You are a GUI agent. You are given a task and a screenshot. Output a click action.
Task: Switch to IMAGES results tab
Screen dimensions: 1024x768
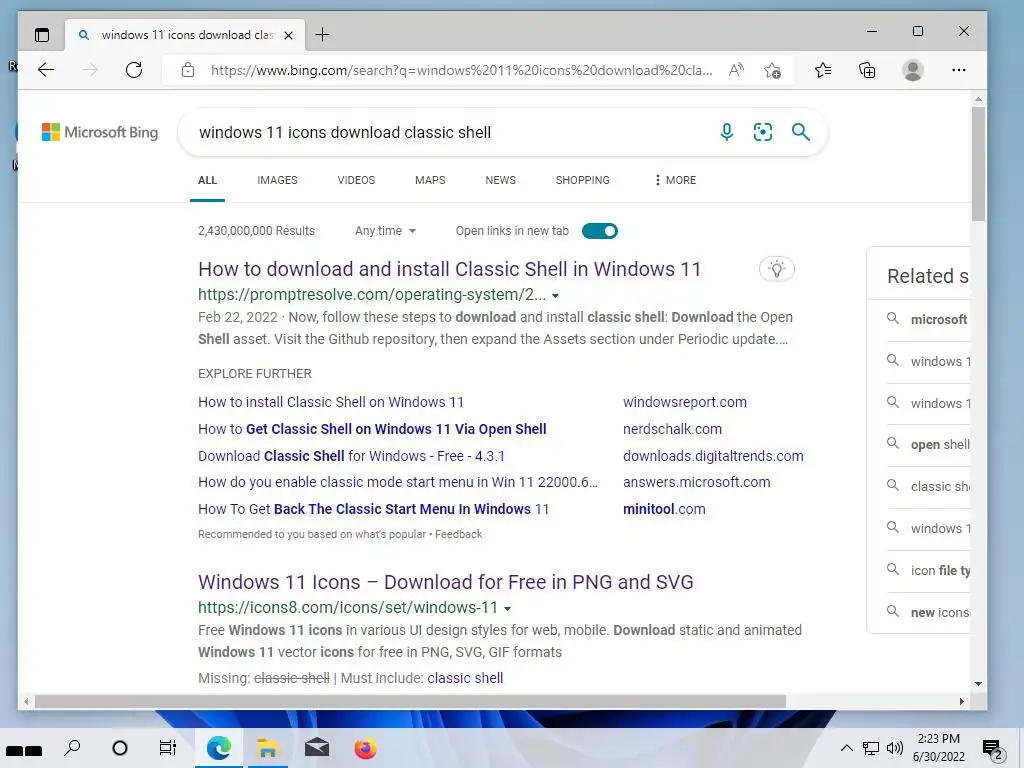277,180
